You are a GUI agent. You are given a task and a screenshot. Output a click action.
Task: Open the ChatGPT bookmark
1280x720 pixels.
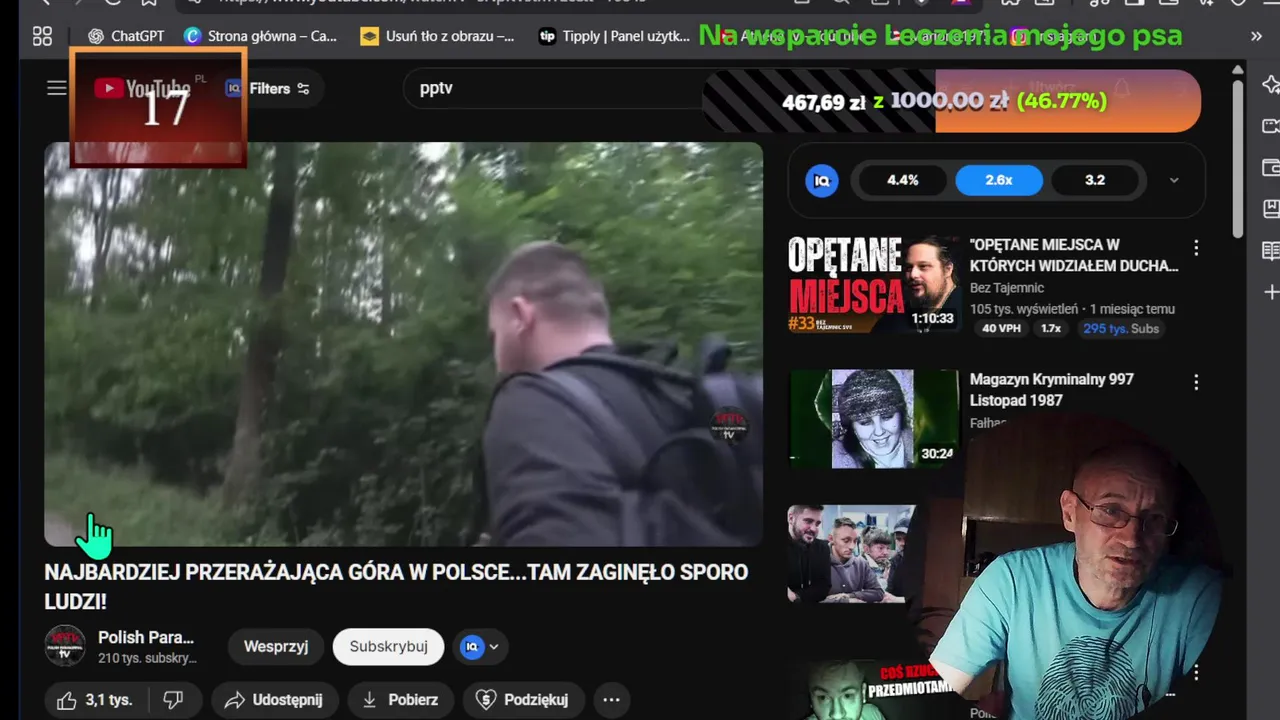click(x=126, y=36)
